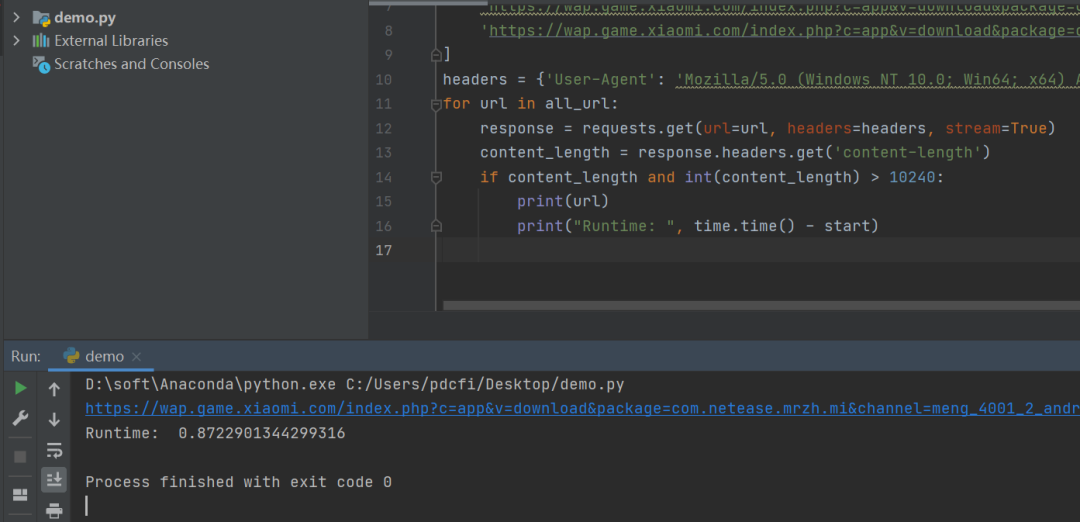This screenshot has width=1080, height=522.
Task: Click 'print(url)' on line 15
Action: [x=563, y=201]
